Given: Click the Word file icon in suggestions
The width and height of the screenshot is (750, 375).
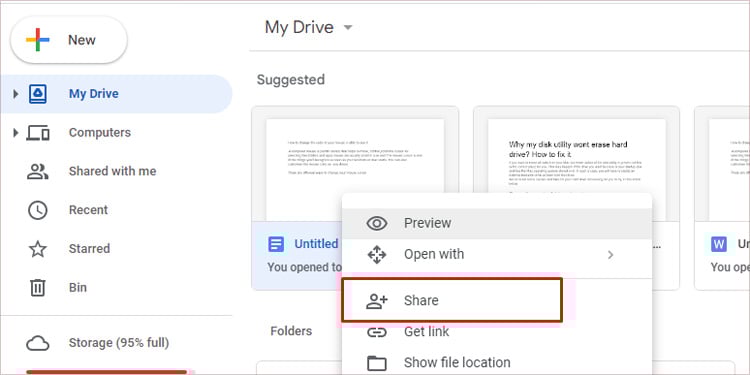Looking at the screenshot, I should click(718, 244).
